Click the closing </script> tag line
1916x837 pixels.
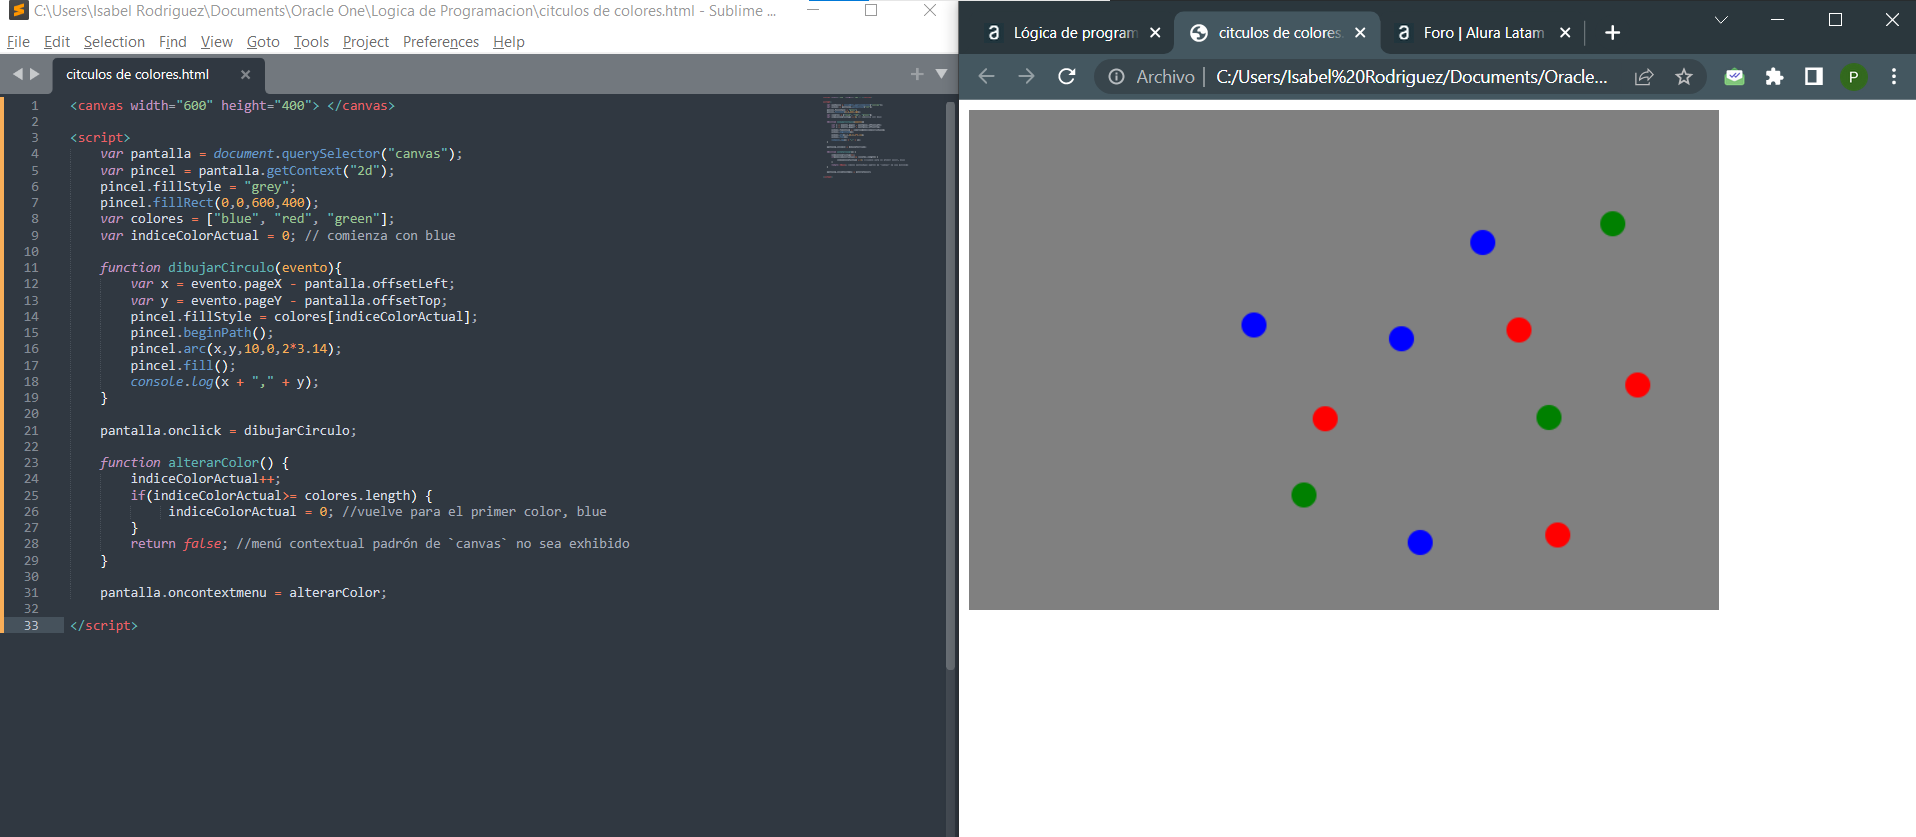(x=104, y=626)
